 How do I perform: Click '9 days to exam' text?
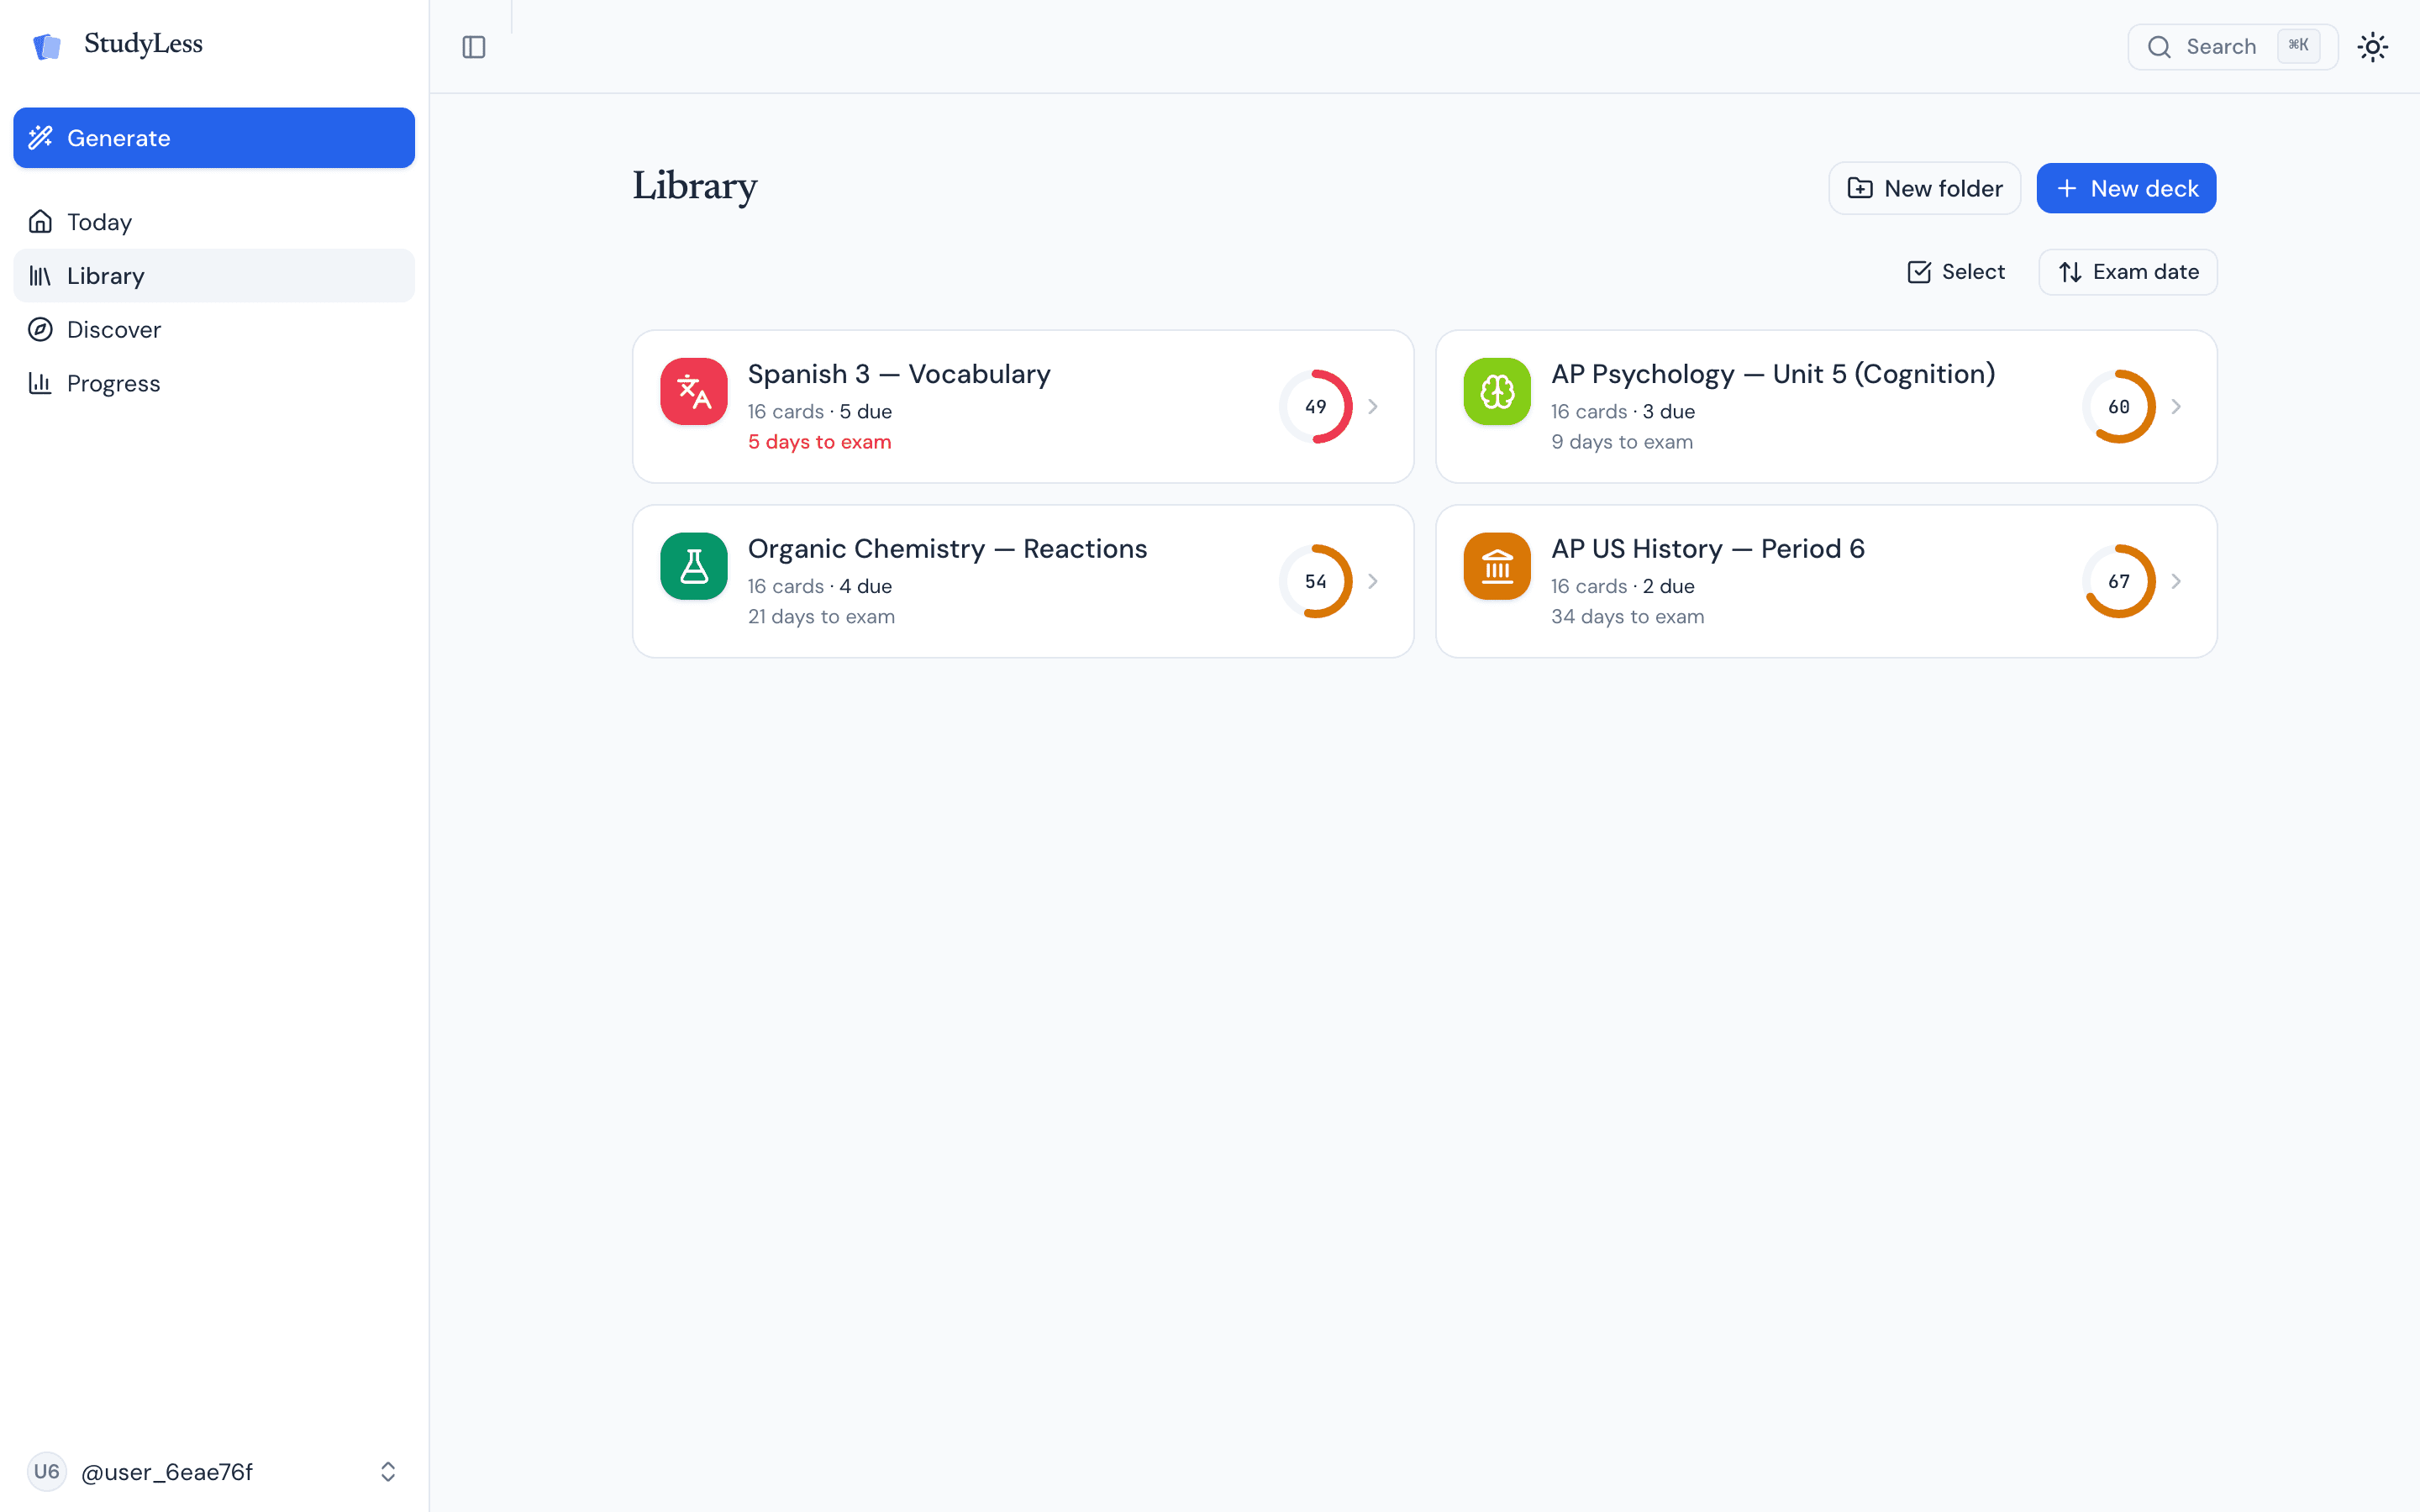point(1622,442)
